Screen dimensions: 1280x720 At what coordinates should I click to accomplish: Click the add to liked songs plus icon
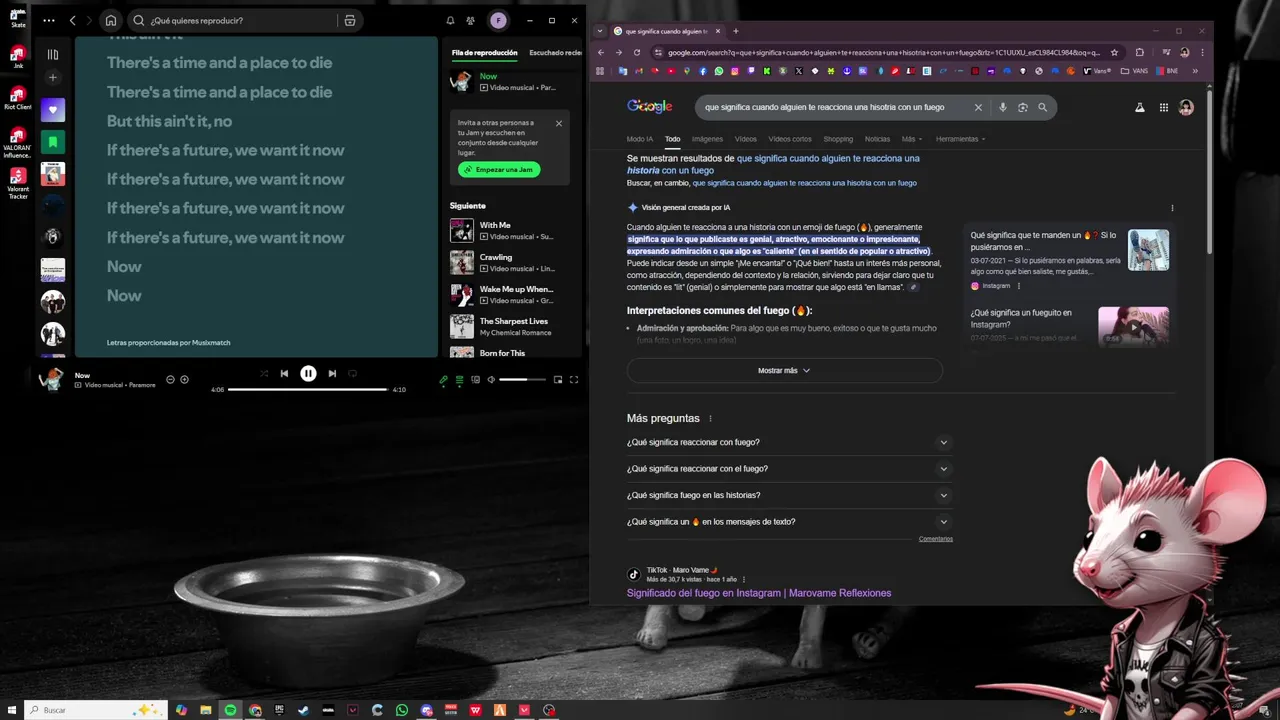point(184,379)
